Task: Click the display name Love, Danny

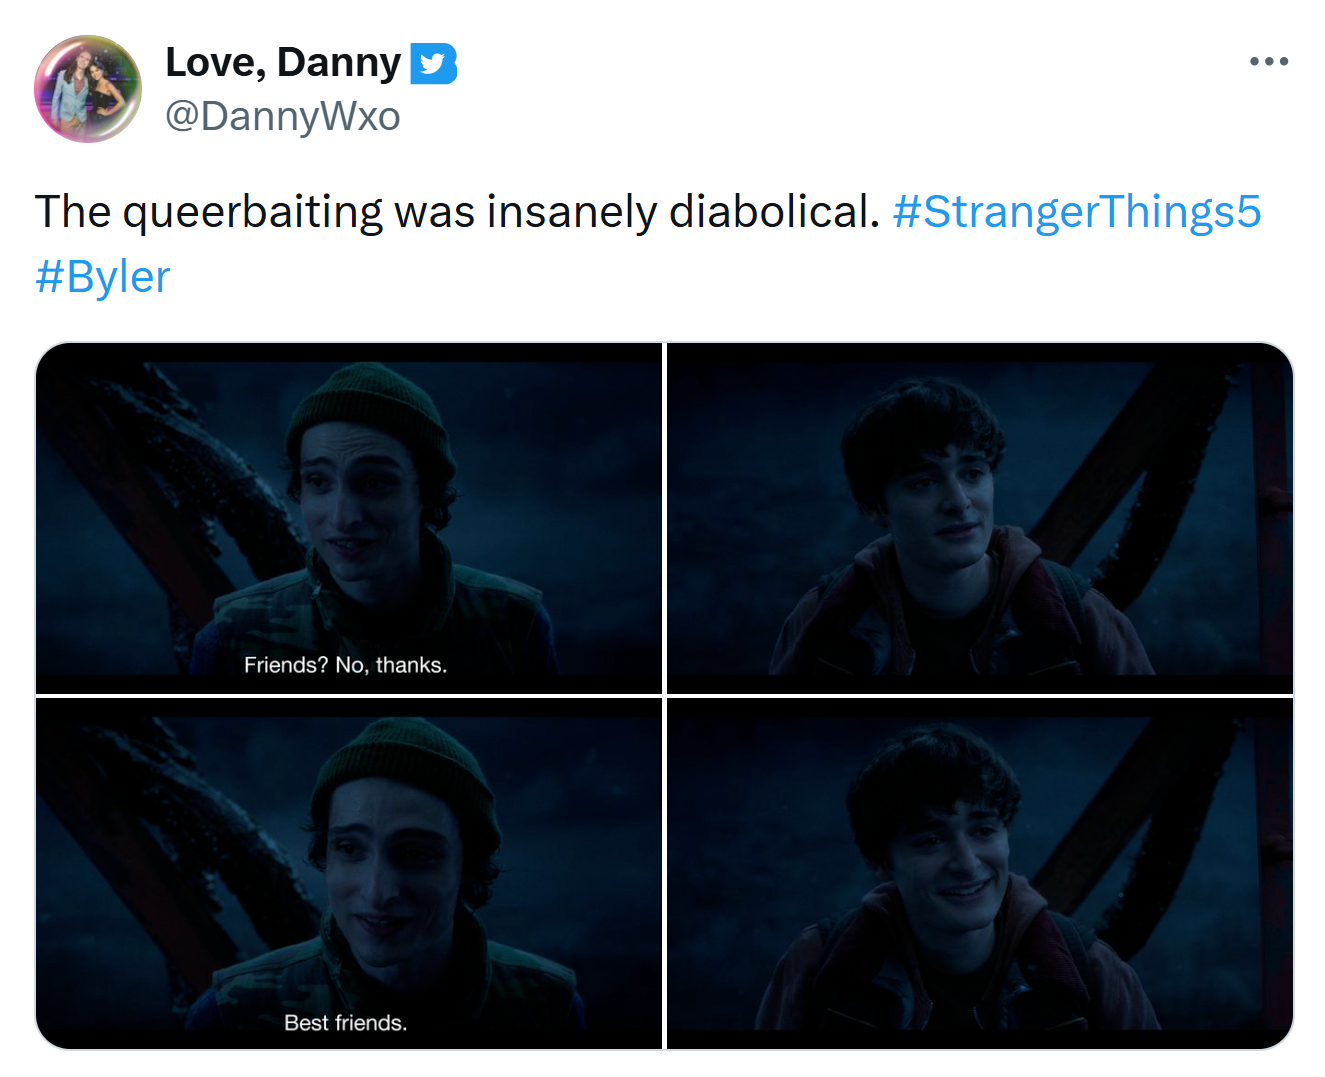Action: click(x=282, y=62)
